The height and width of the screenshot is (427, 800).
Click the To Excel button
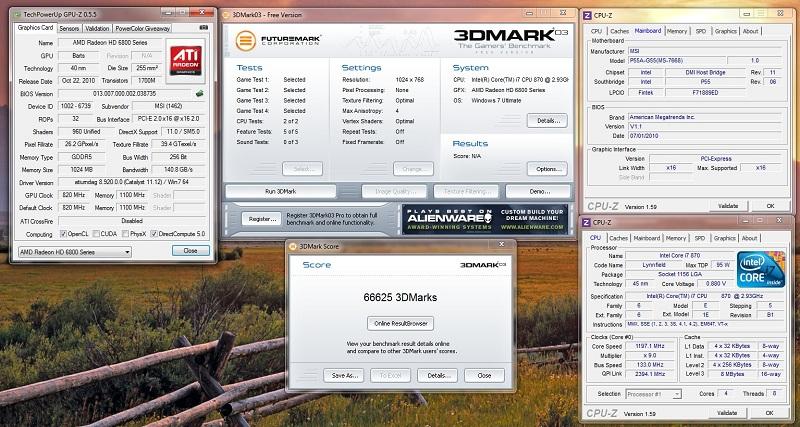click(x=390, y=375)
